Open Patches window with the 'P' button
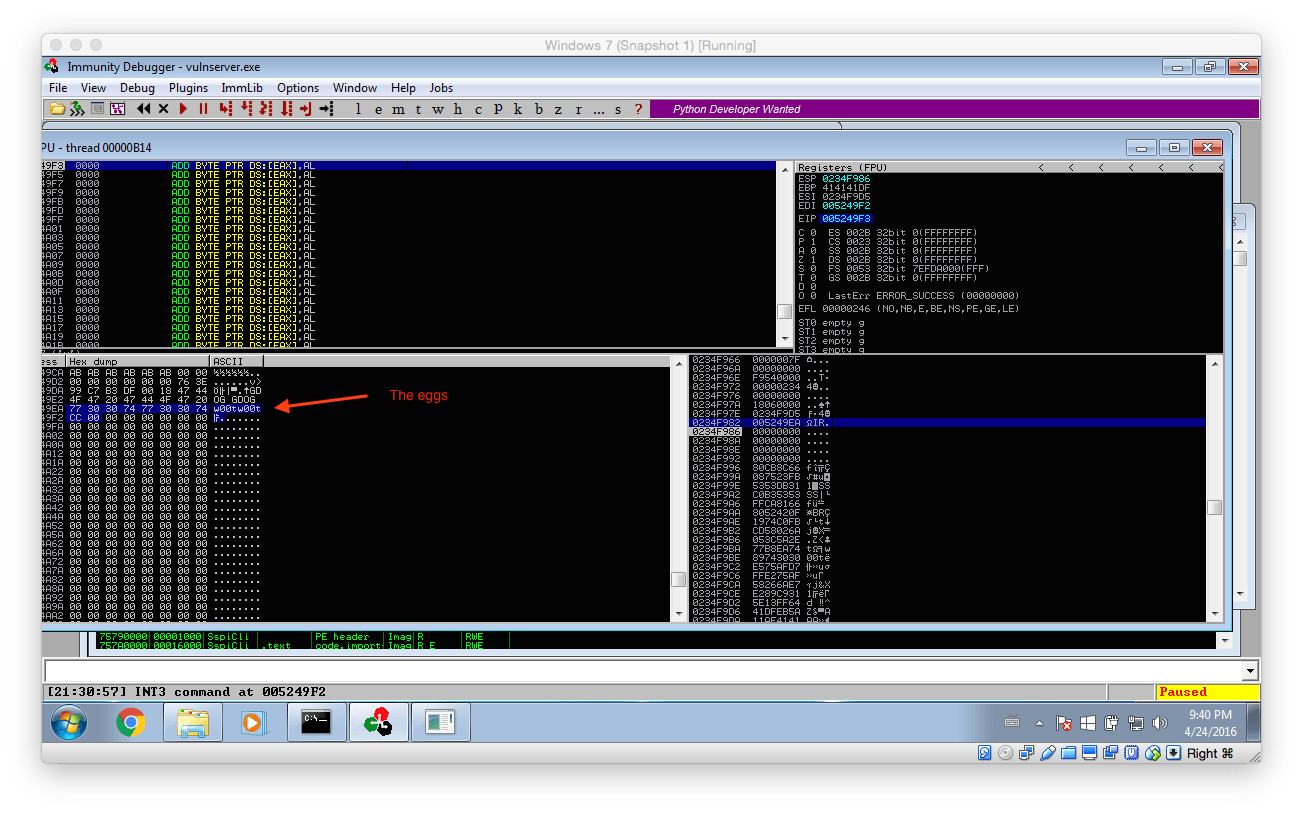This screenshot has width=1303, height=813. click(x=498, y=109)
